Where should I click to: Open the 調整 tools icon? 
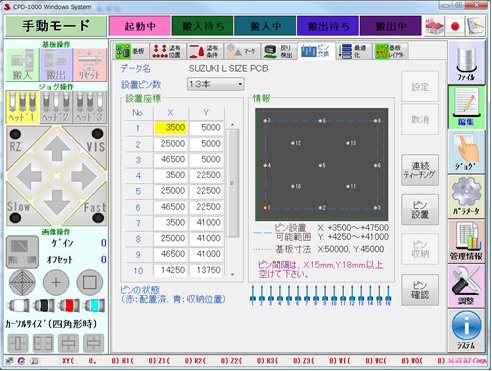pos(466,286)
